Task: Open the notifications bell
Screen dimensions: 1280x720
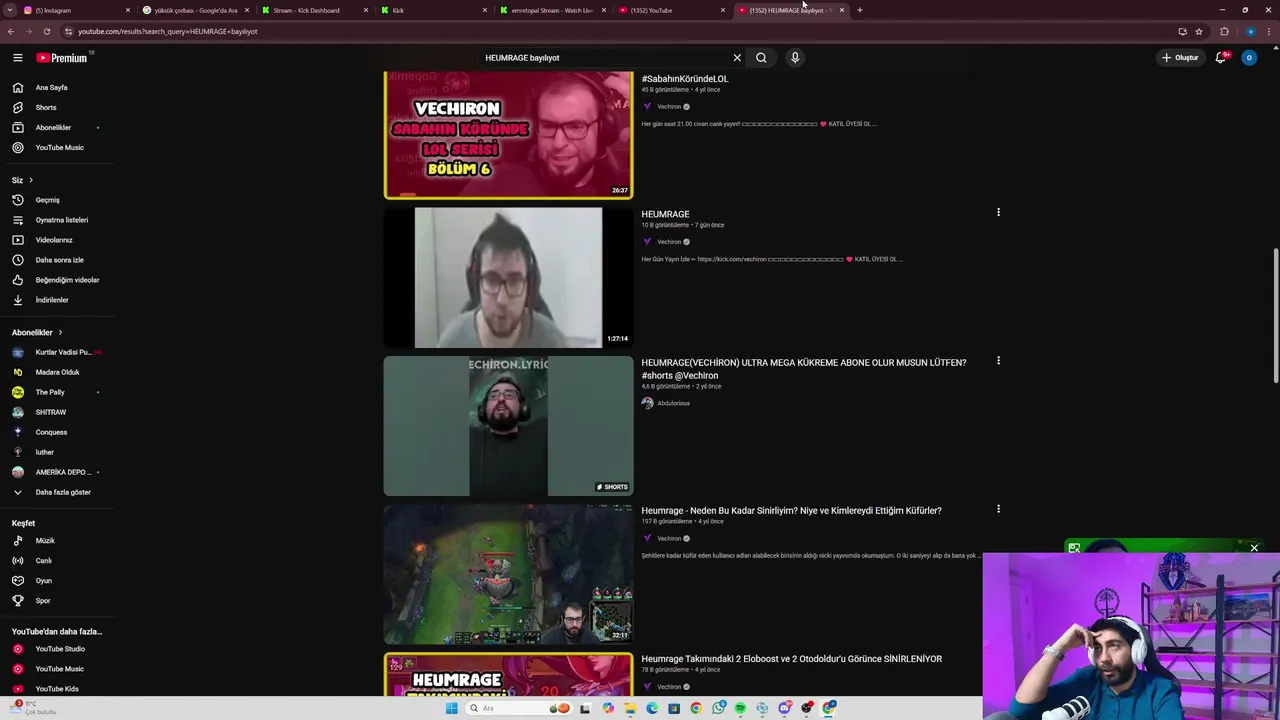Action: (1221, 58)
